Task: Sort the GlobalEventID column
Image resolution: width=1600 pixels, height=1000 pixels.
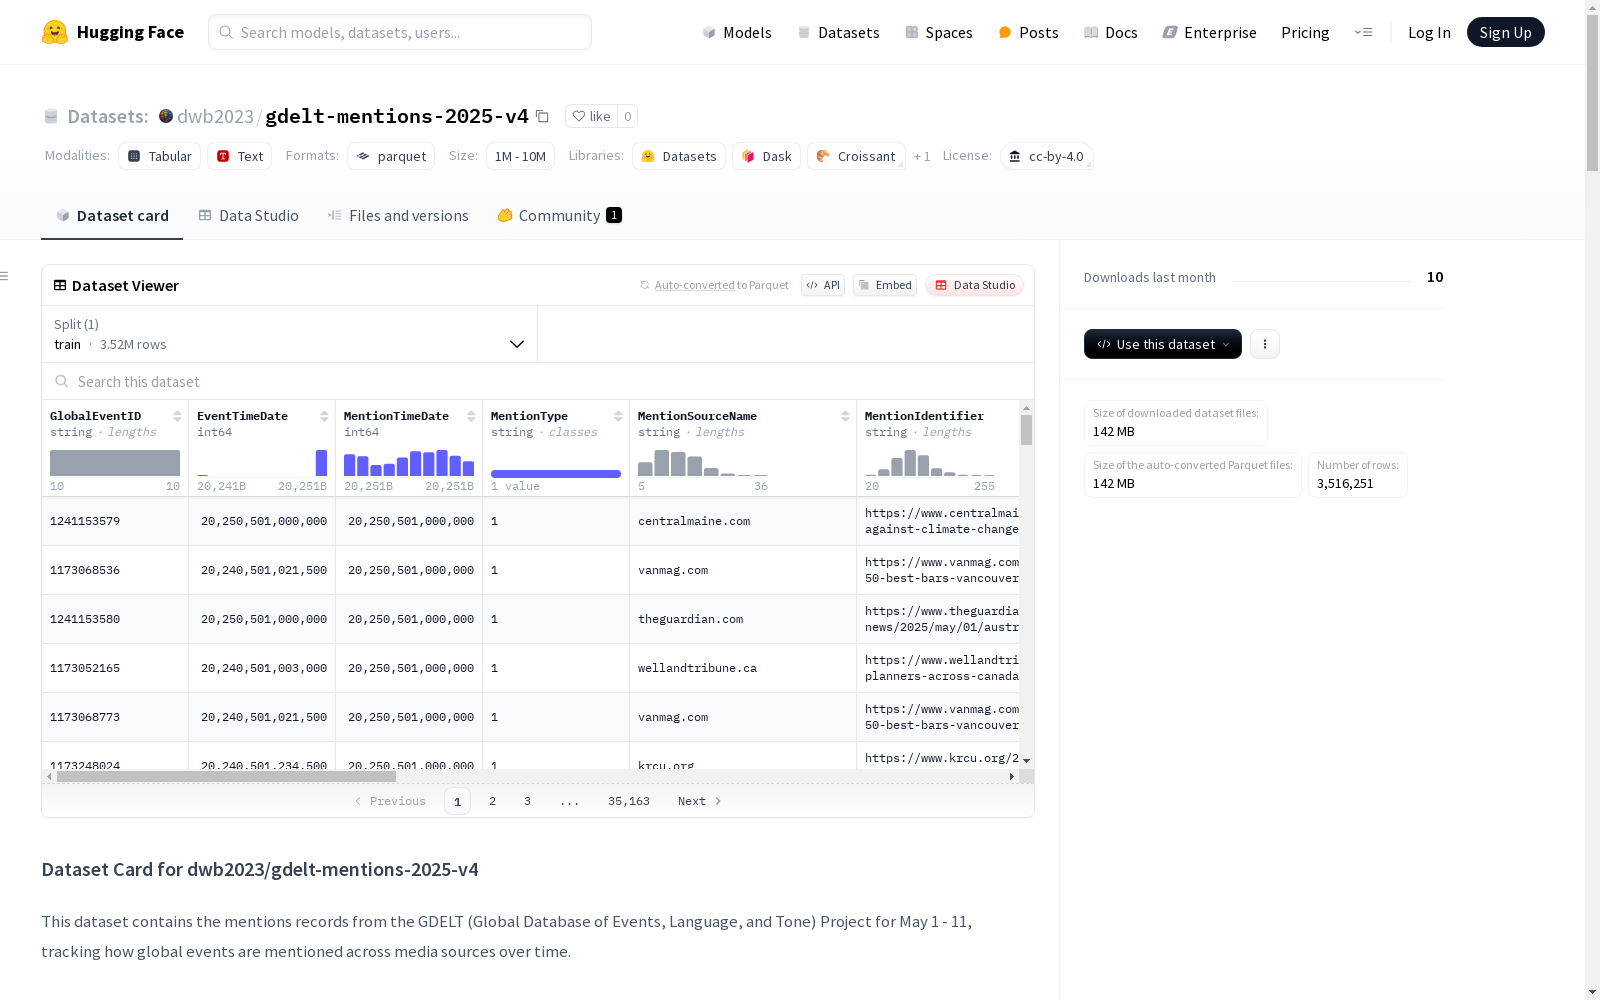Action: tap(177, 416)
